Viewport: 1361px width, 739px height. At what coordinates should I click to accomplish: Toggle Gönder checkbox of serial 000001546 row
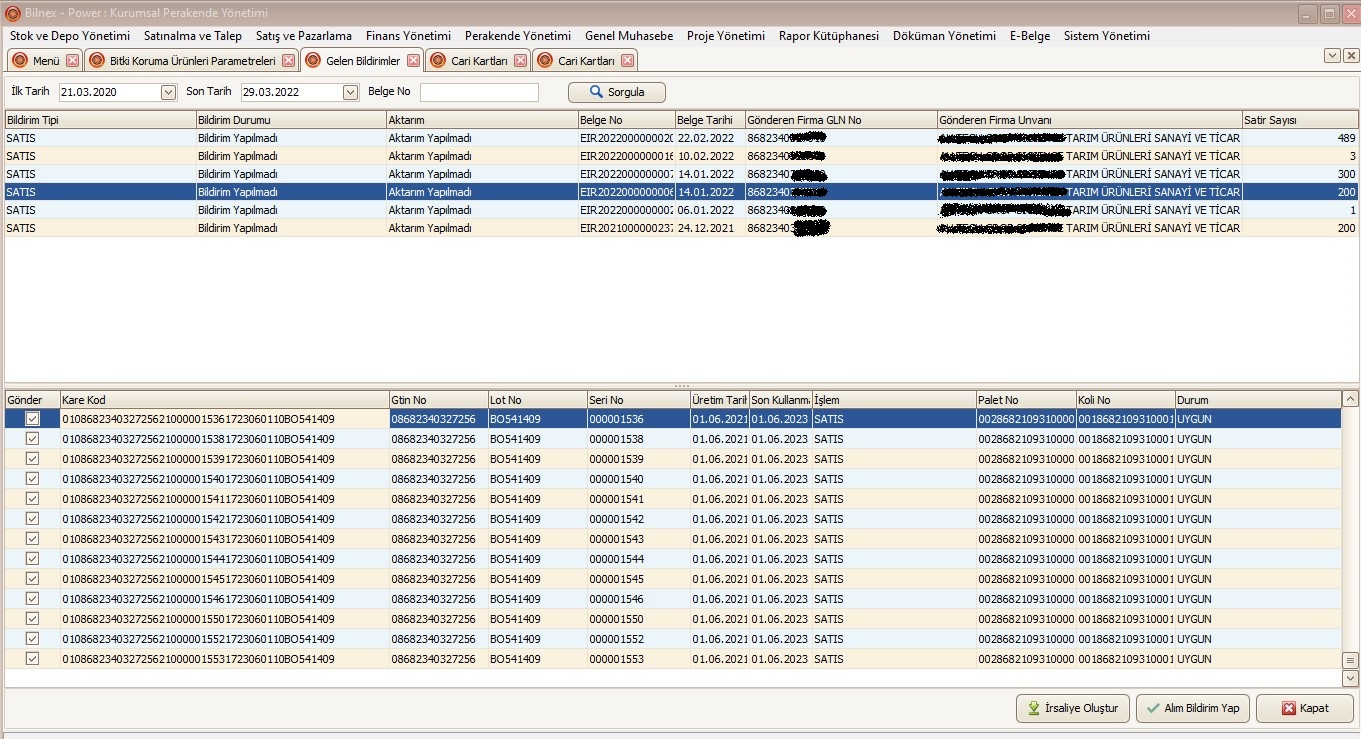(x=32, y=599)
